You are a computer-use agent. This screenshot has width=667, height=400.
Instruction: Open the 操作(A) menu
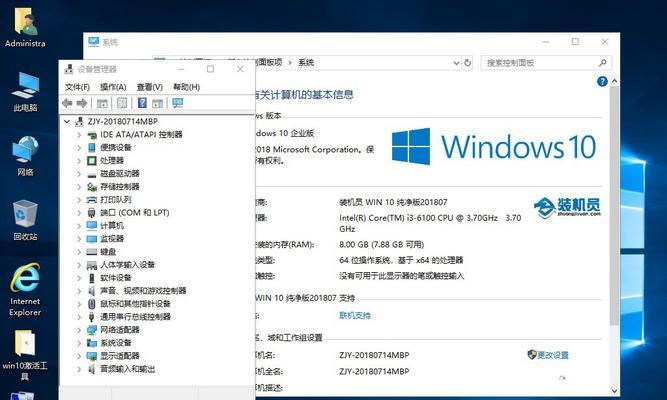click(113, 87)
